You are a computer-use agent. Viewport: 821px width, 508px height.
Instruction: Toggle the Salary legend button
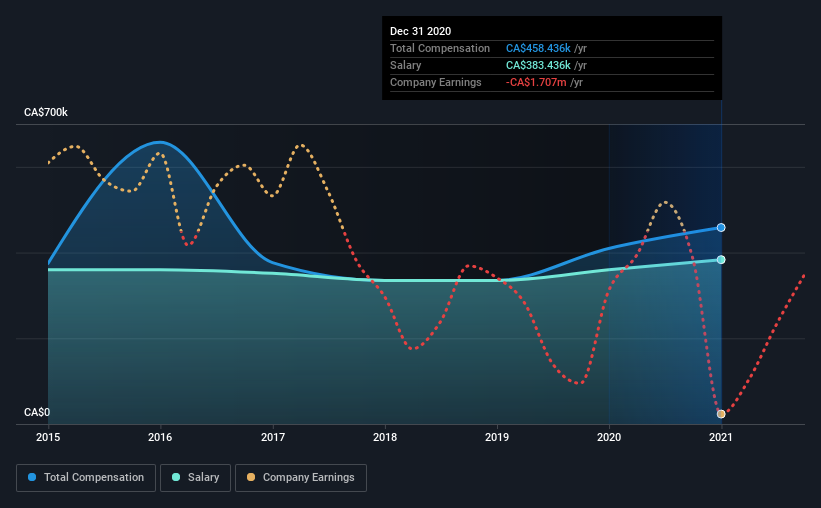point(195,478)
